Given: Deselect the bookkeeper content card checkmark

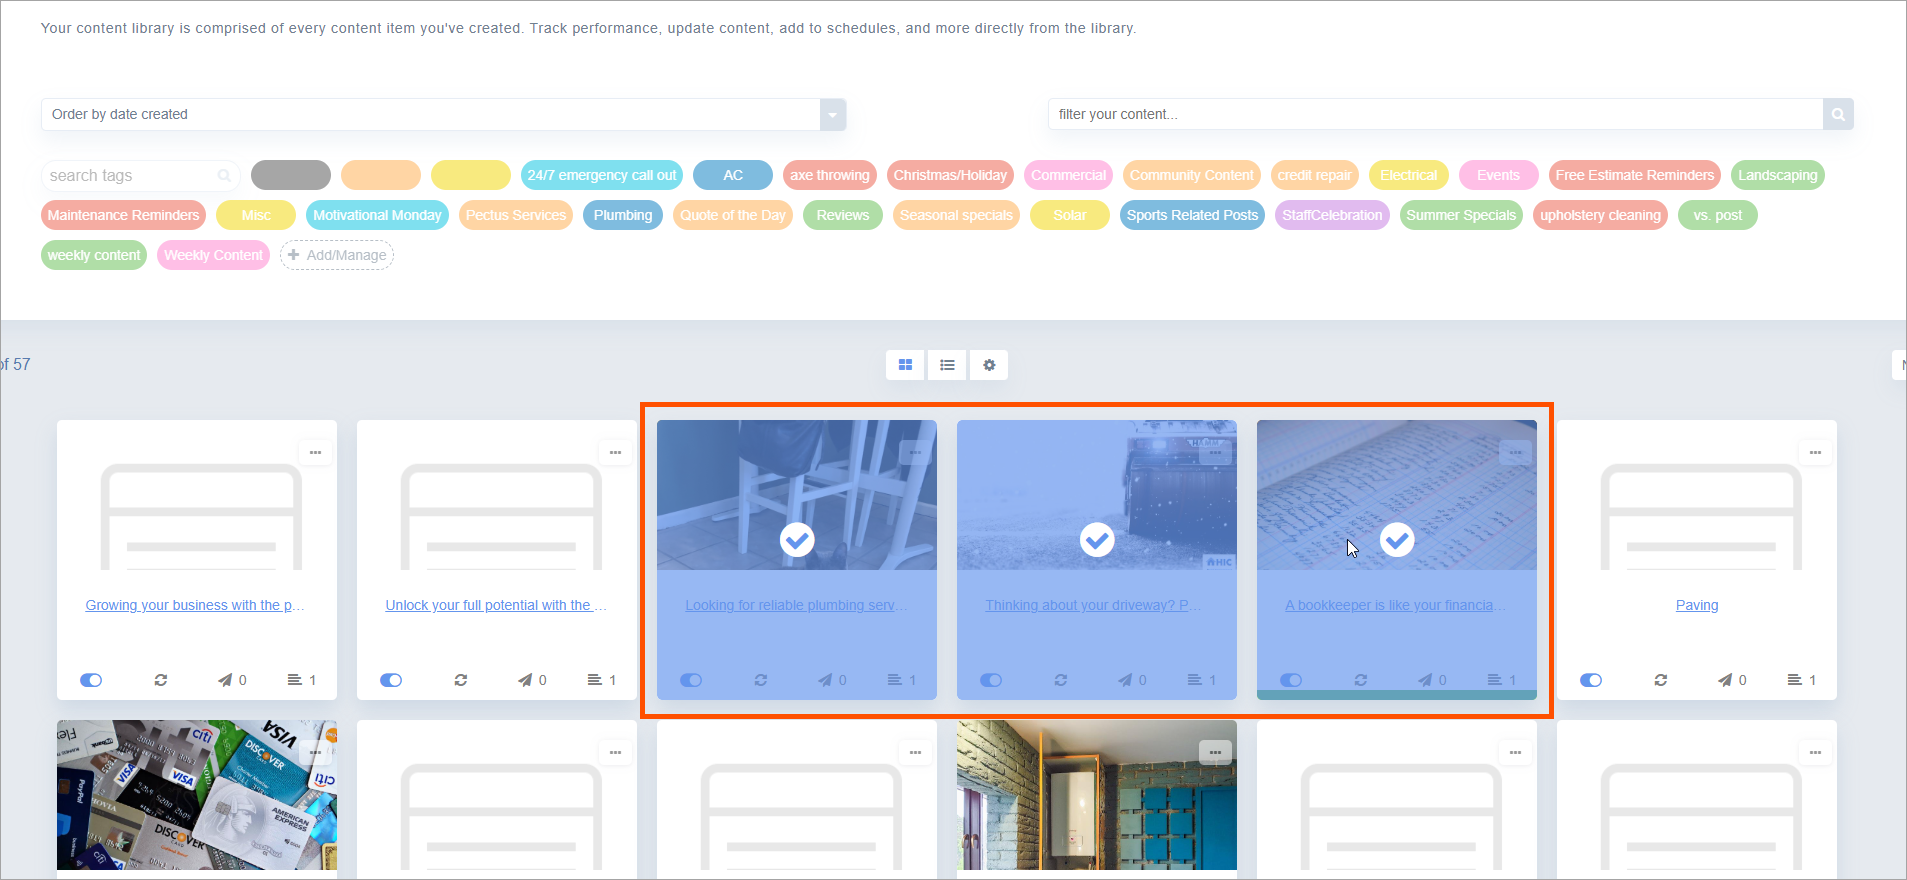Looking at the screenshot, I should coord(1397,540).
